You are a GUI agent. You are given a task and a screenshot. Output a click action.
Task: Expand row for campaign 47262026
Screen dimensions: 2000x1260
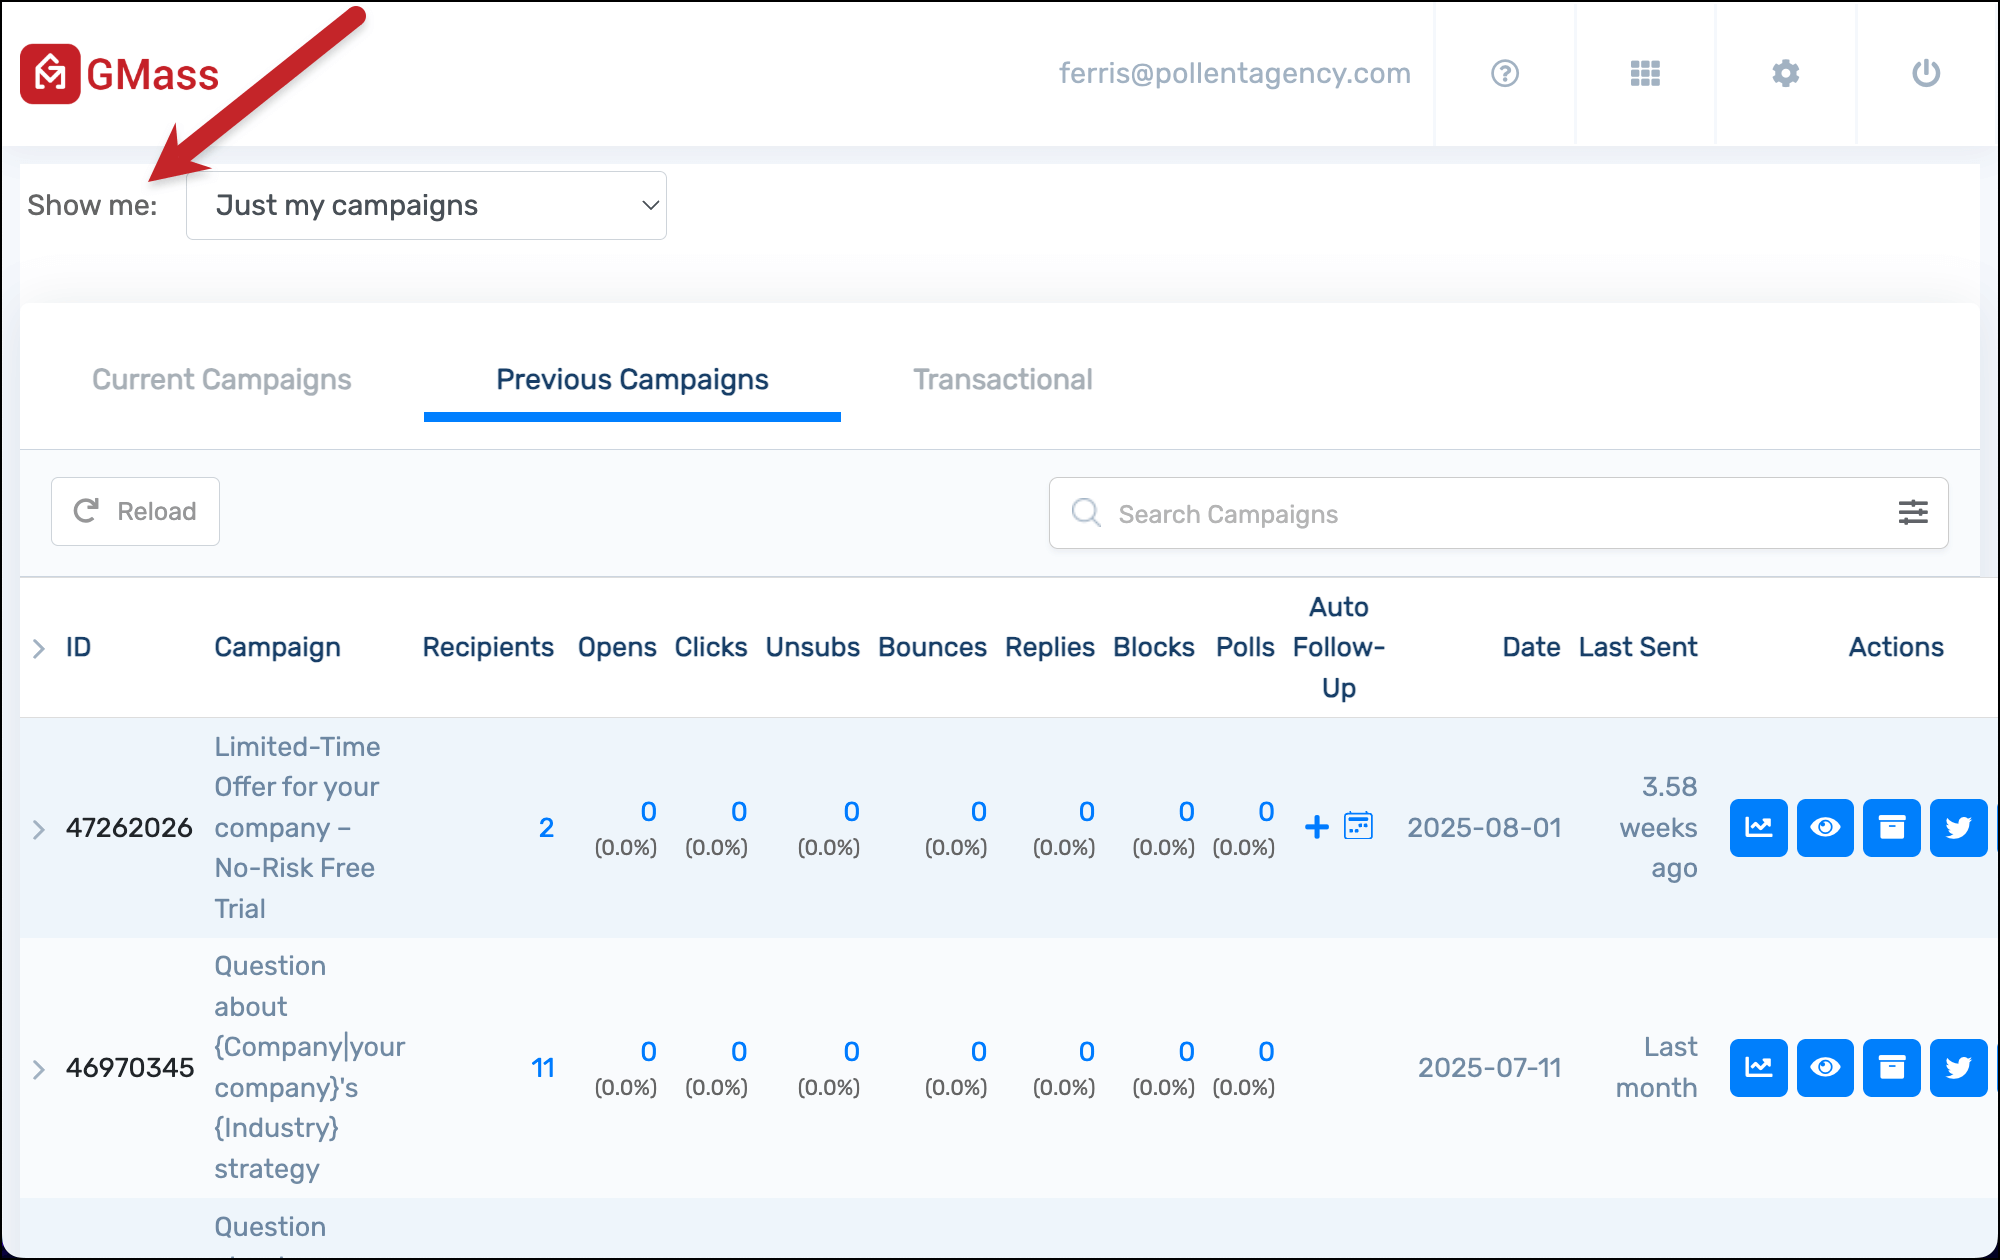click(x=39, y=829)
